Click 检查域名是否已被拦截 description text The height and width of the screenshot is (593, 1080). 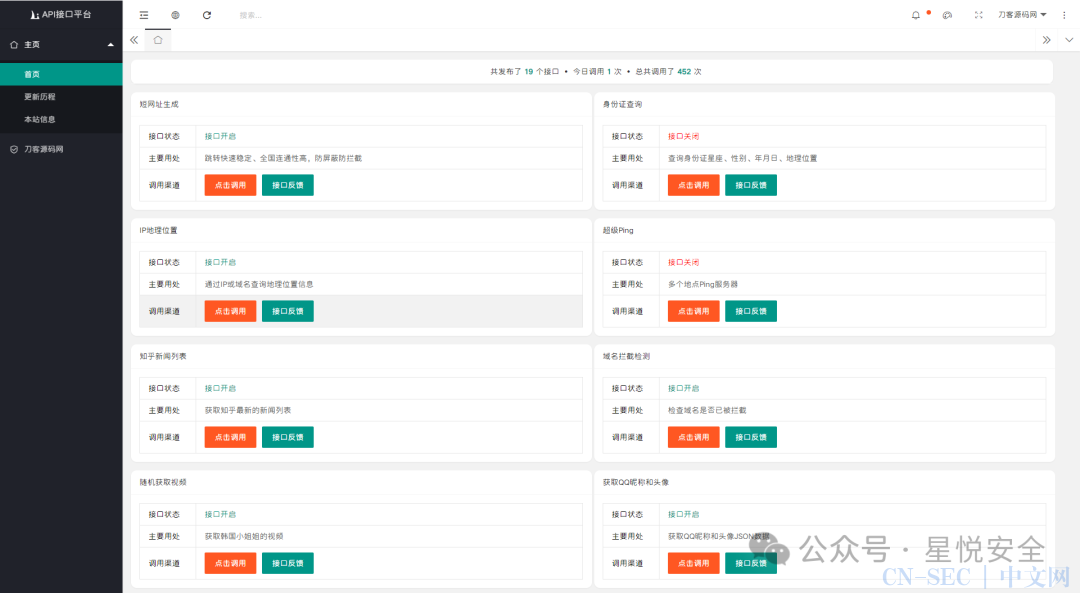(707, 410)
